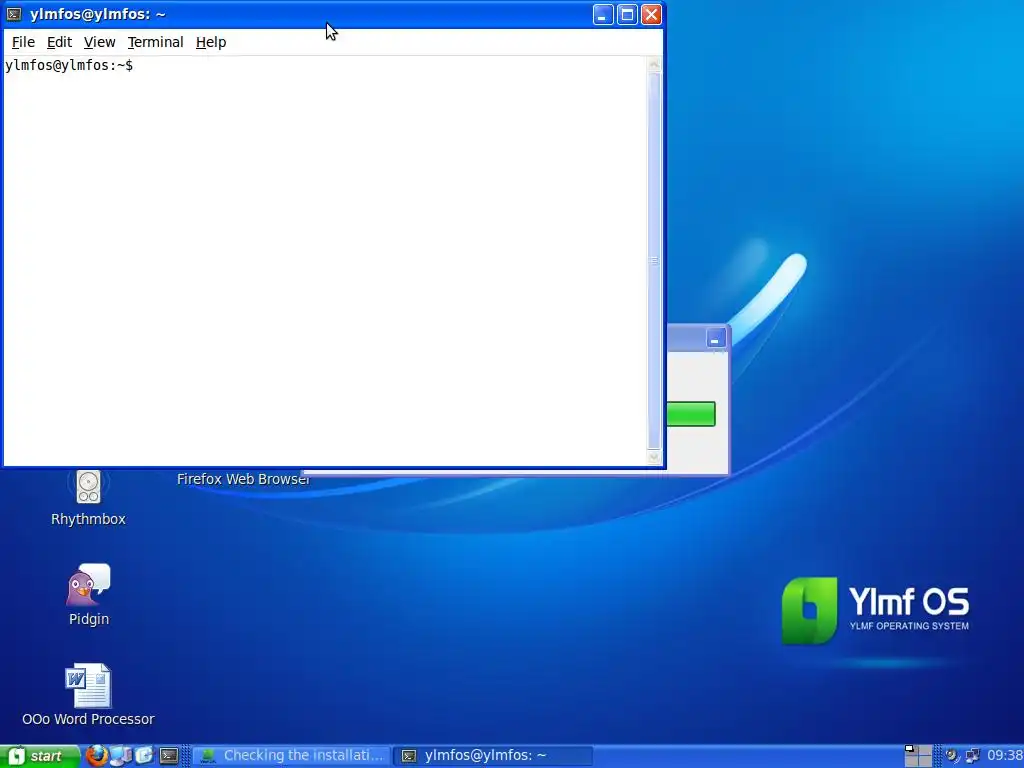Open the Edit menu in the terminal

(59, 42)
